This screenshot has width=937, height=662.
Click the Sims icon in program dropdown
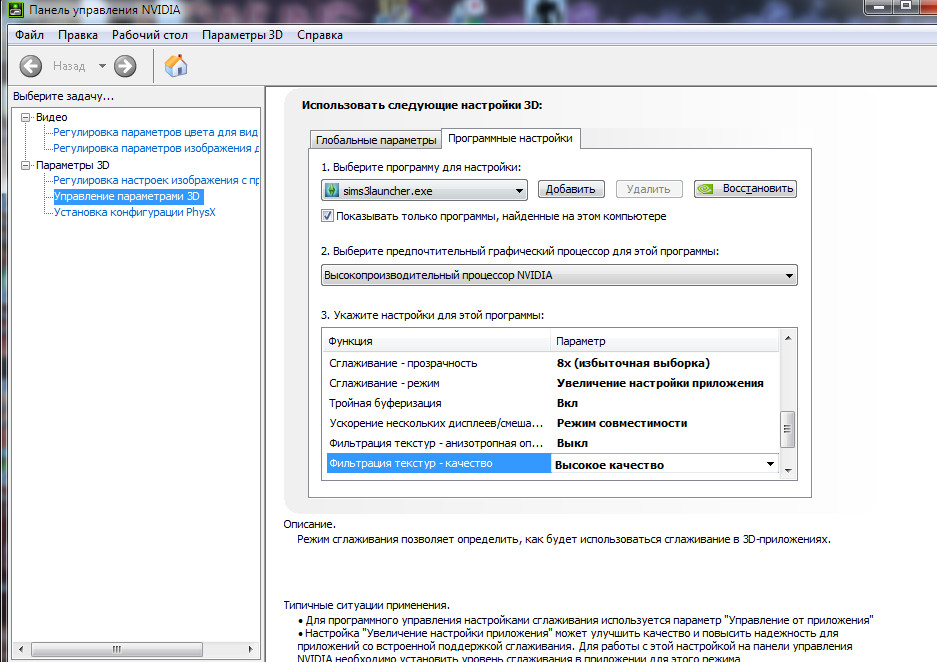[x=331, y=191]
